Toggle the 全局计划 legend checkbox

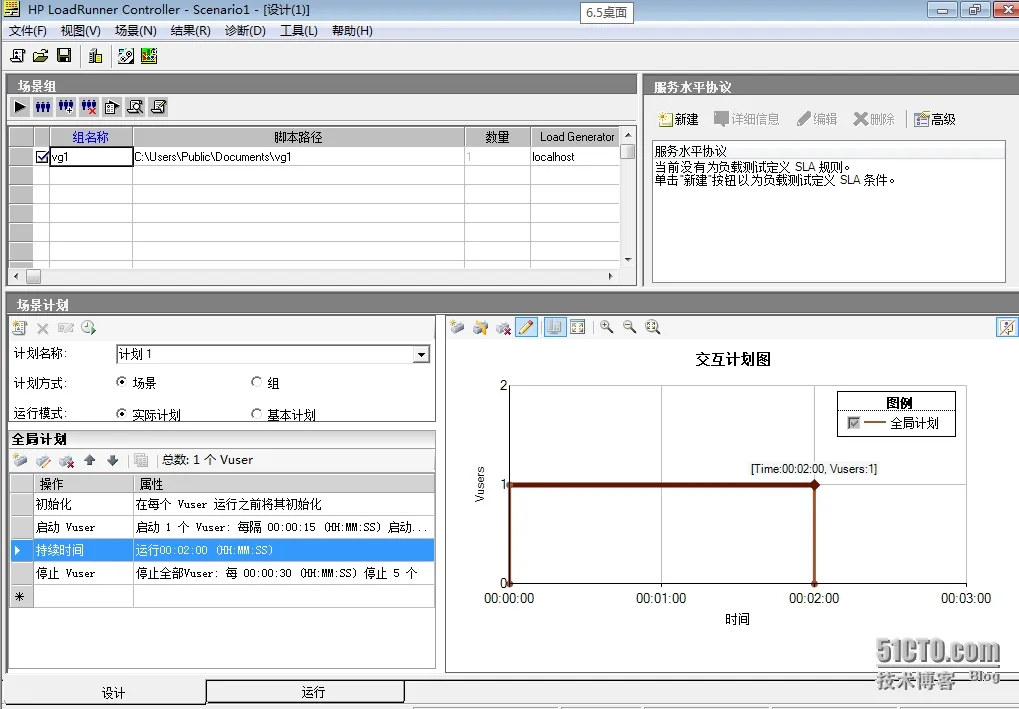(x=853, y=423)
